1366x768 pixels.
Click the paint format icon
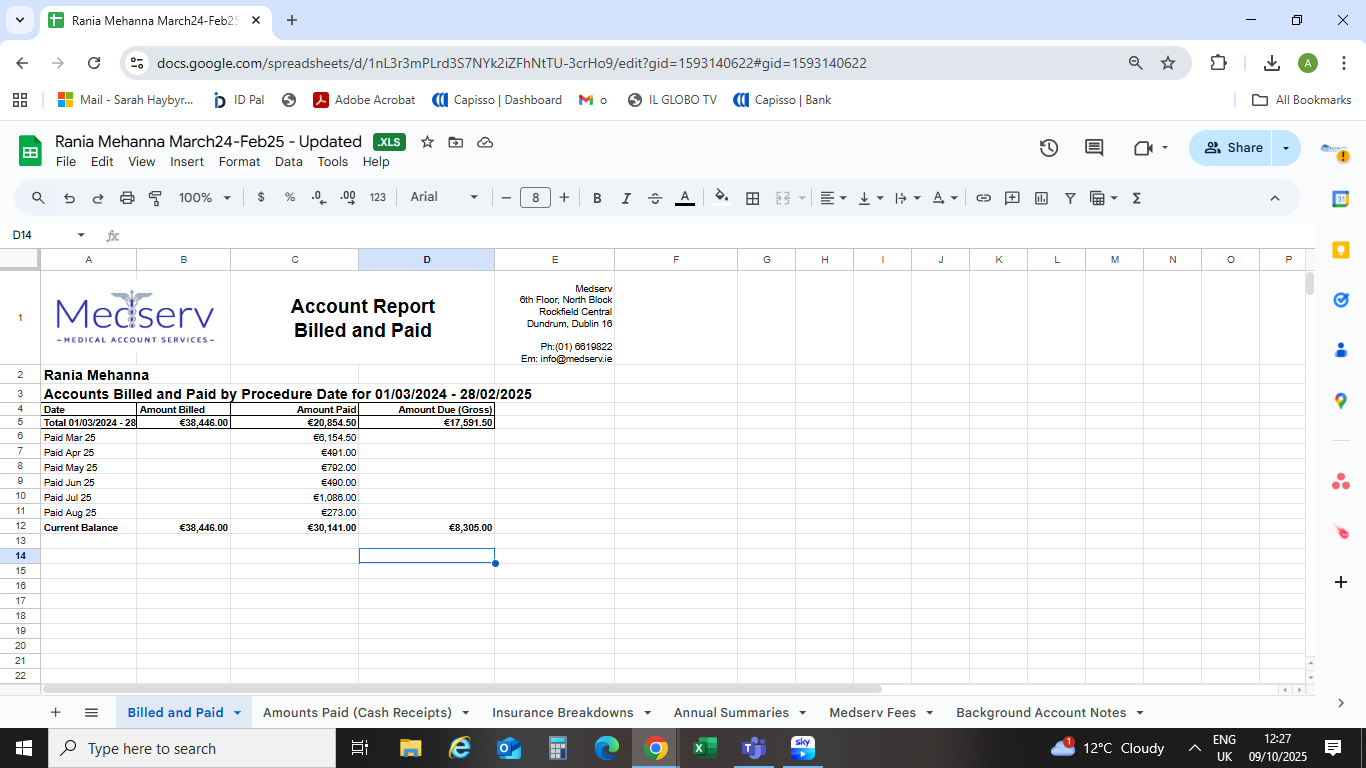point(155,198)
